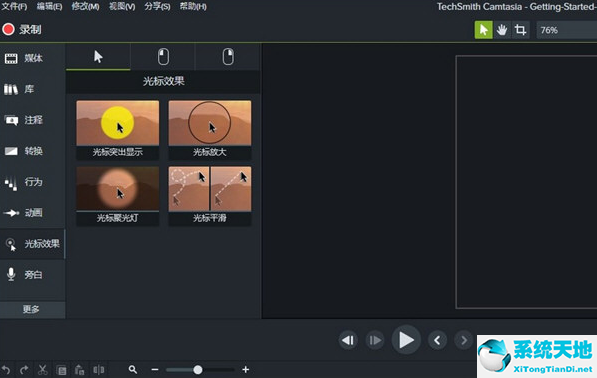Select the crop tool icon
Screen dimensions: 597x378
point(520,30)
